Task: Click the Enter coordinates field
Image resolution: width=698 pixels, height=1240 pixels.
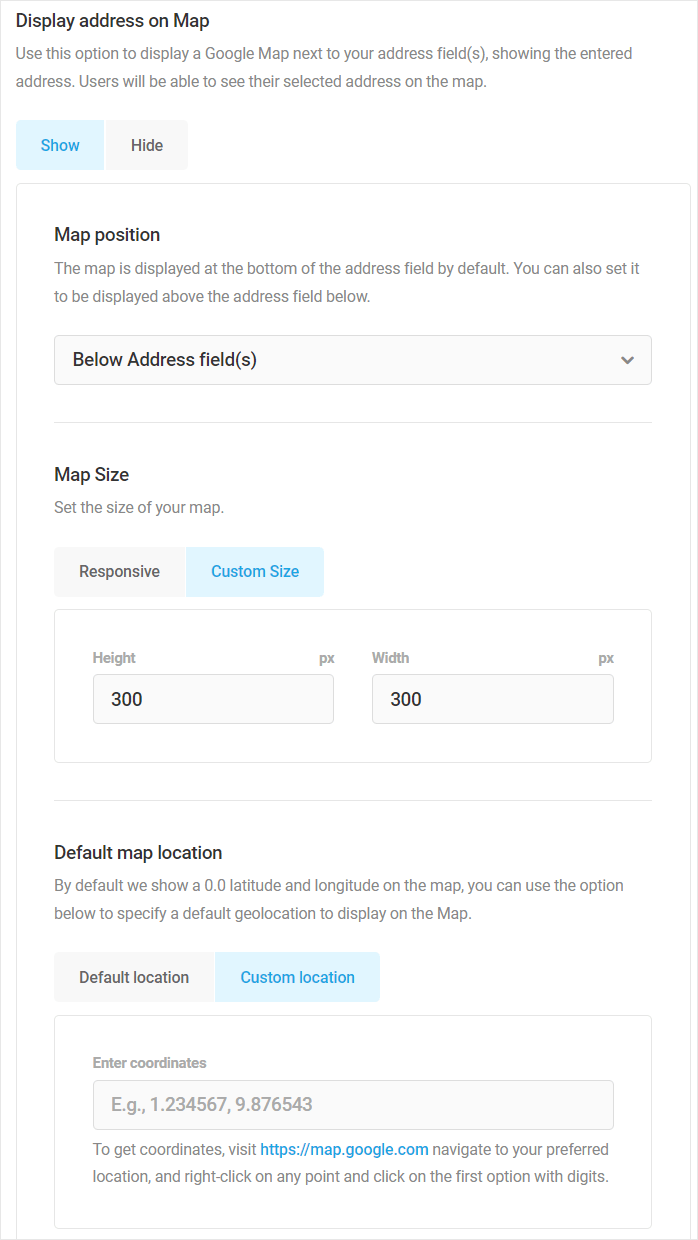Action: (x=353, y=1104)
